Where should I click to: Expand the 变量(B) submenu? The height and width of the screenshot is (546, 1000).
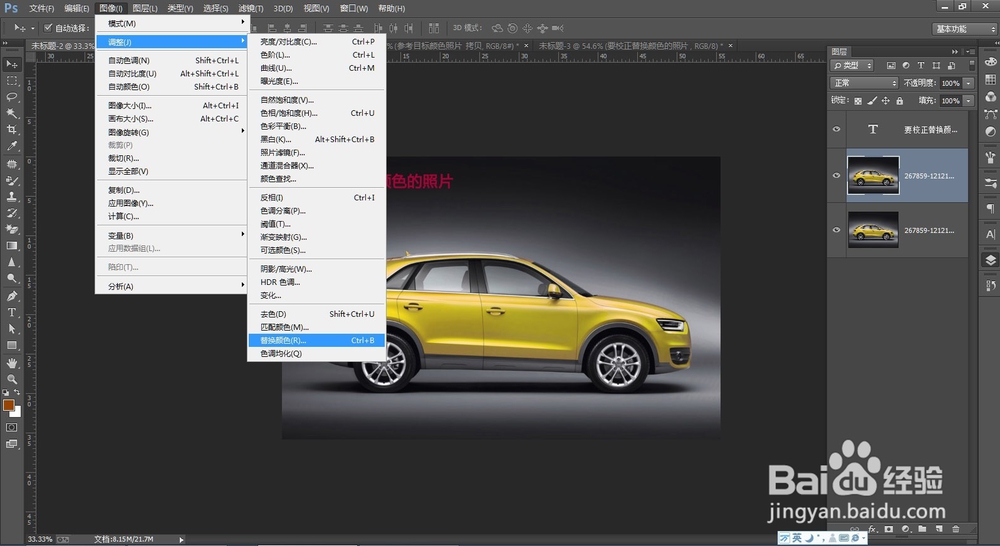point(171,235)
